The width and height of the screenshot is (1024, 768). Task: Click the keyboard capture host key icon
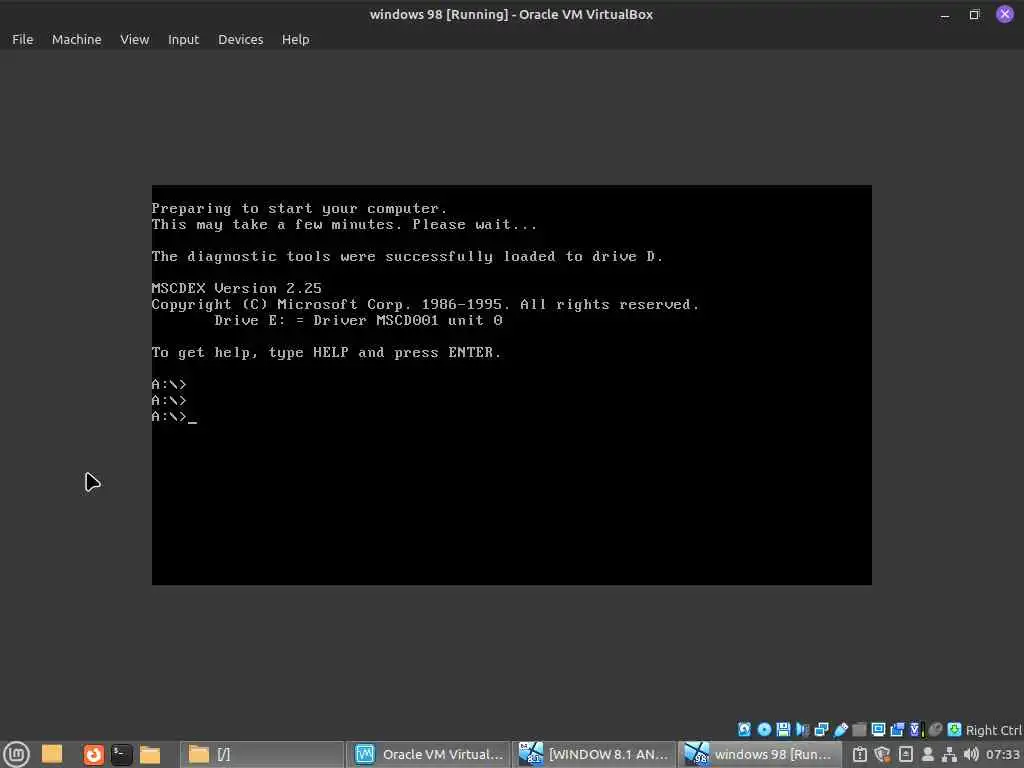(x=954, y=729)
